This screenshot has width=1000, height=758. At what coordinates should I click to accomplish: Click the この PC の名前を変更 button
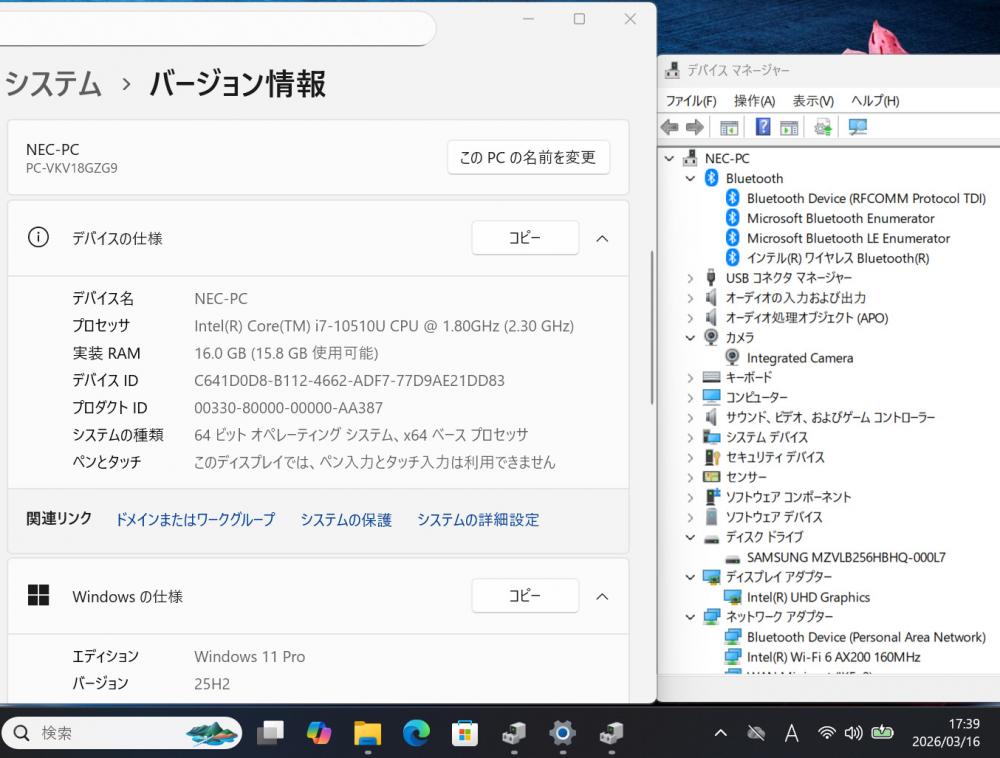click(x=528, y=157)
